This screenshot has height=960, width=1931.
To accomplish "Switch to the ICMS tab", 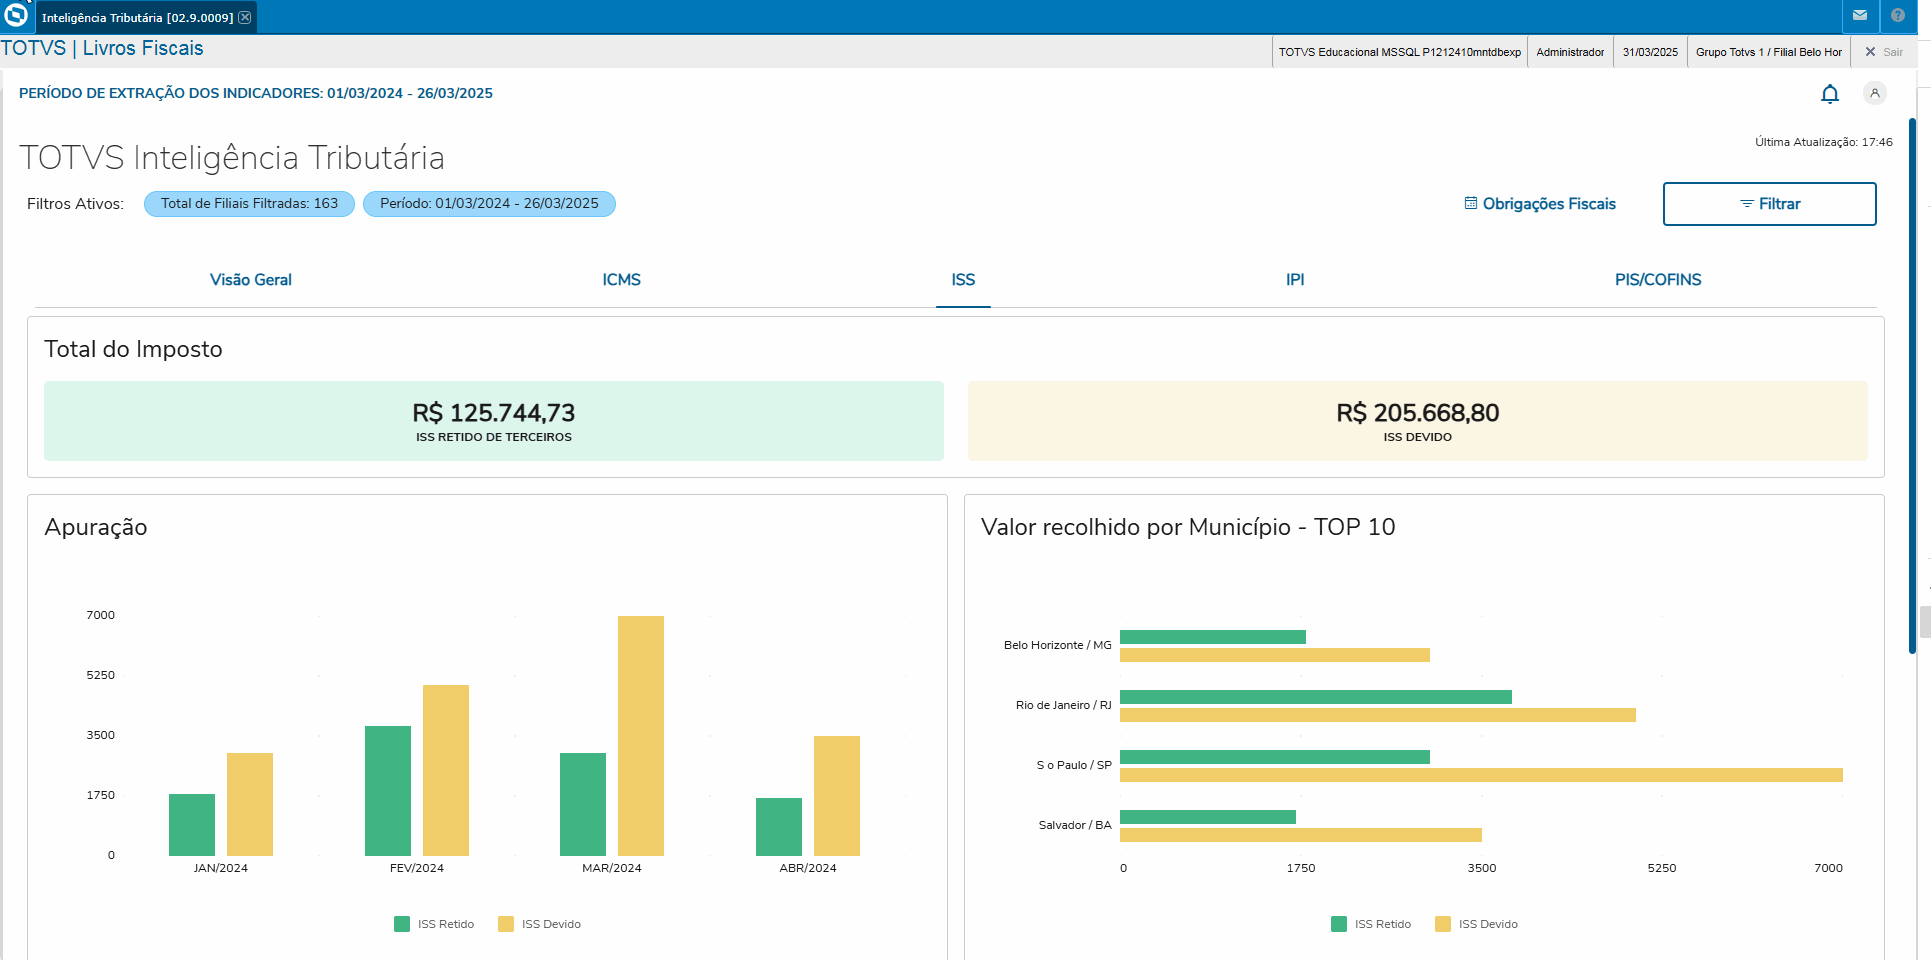I will 621,280.
